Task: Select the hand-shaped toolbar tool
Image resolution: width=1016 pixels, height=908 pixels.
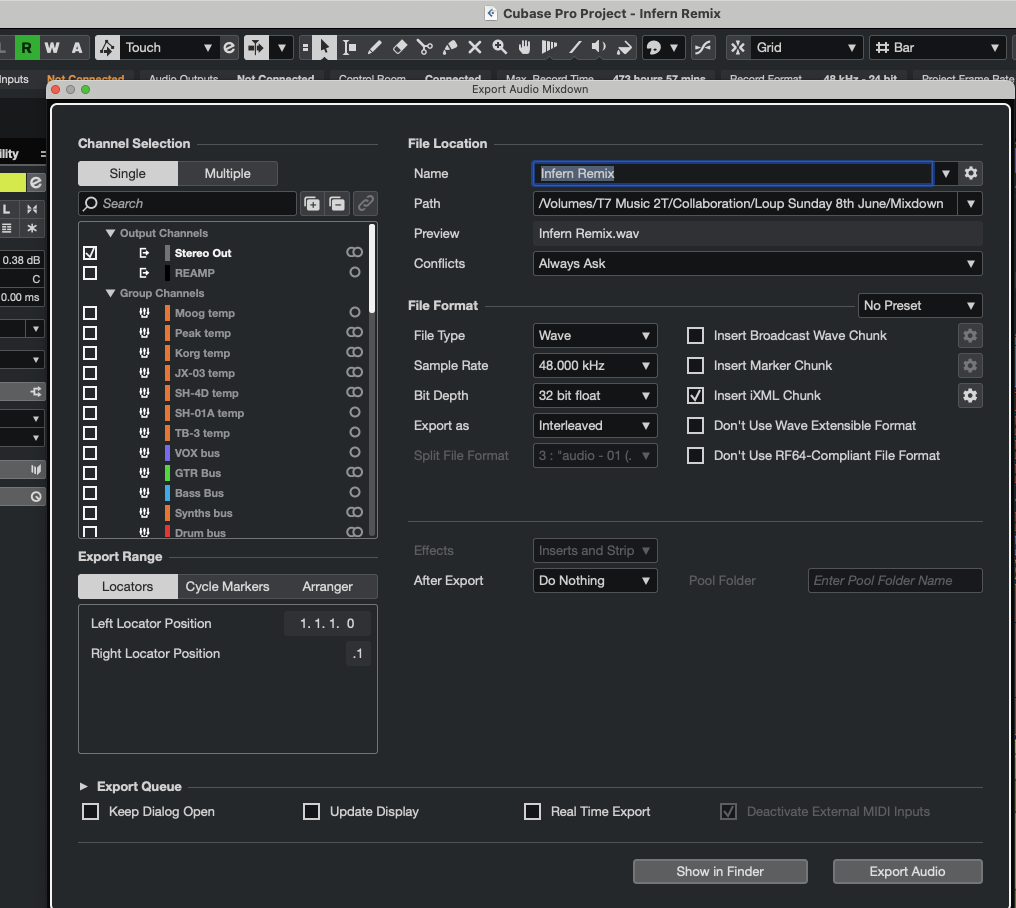Action: [524, 47]
